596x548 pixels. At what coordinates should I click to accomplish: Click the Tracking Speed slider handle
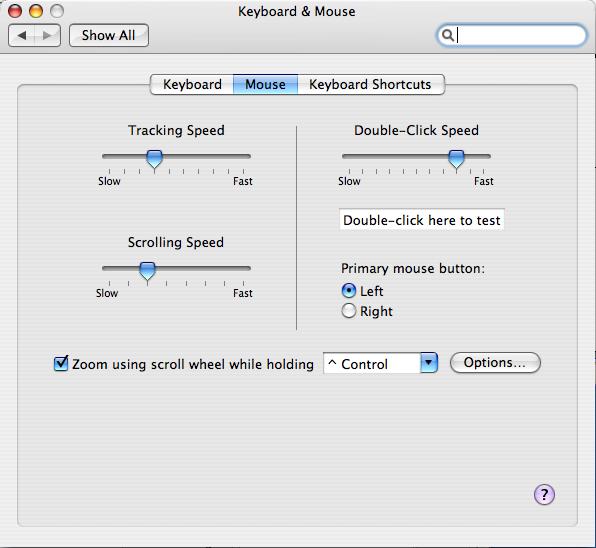(x=154, y=158)
